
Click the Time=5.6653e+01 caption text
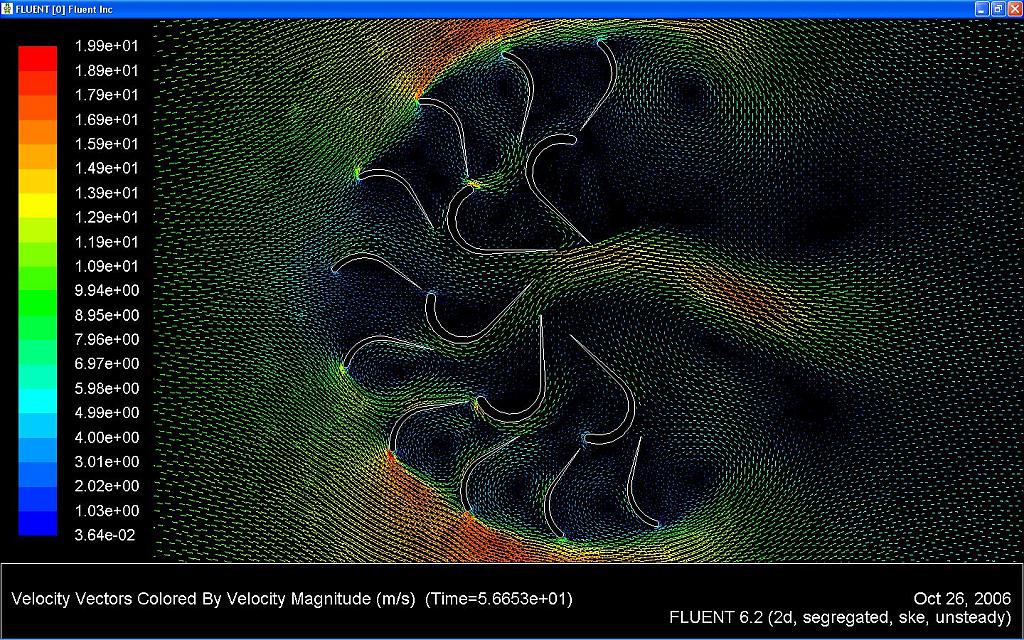(499, 599)
